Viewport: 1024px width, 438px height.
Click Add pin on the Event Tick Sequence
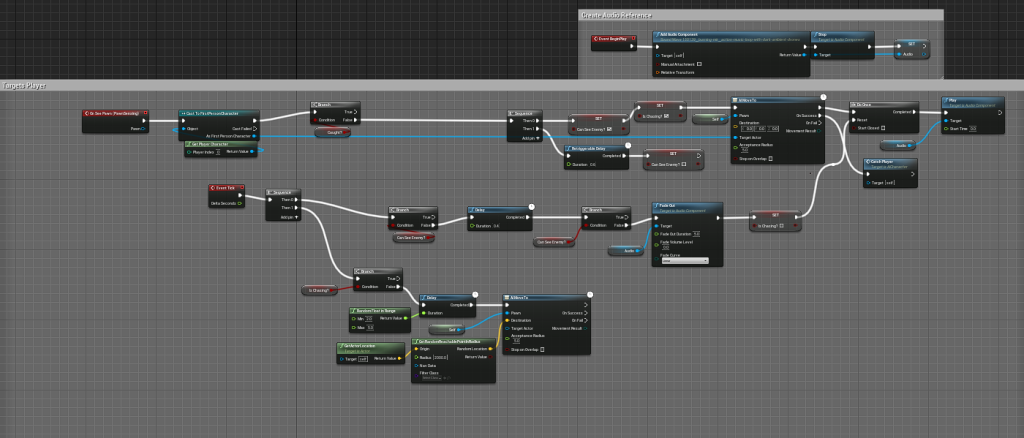(285, 216)
